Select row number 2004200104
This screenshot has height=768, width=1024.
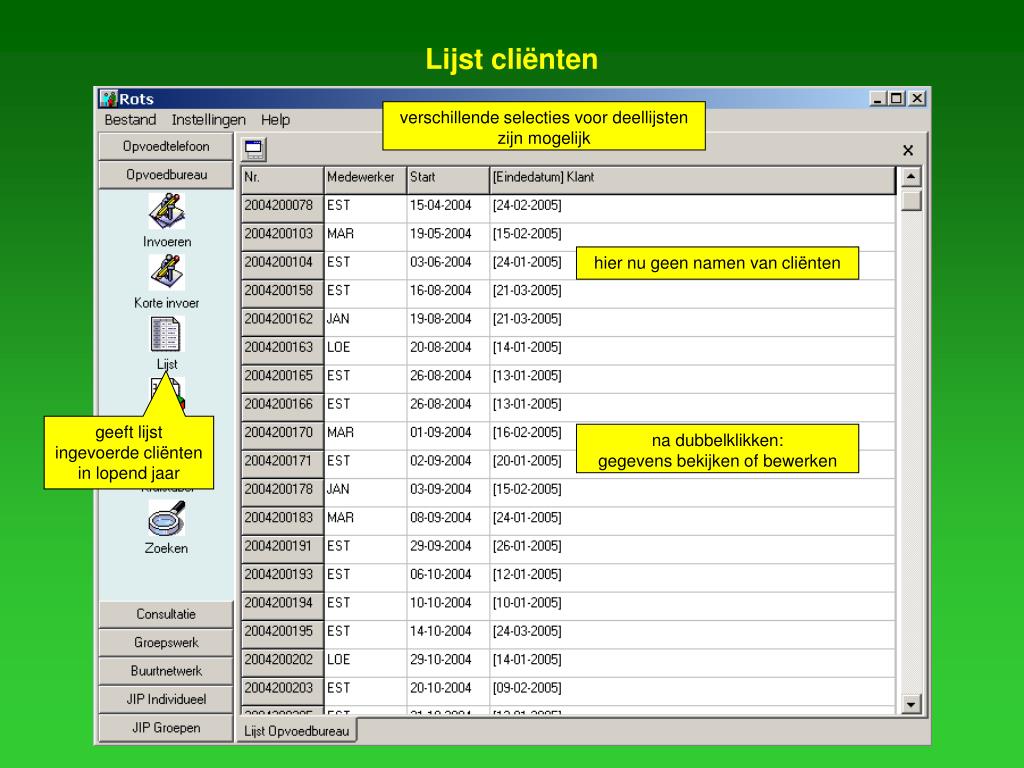point(282,263)
